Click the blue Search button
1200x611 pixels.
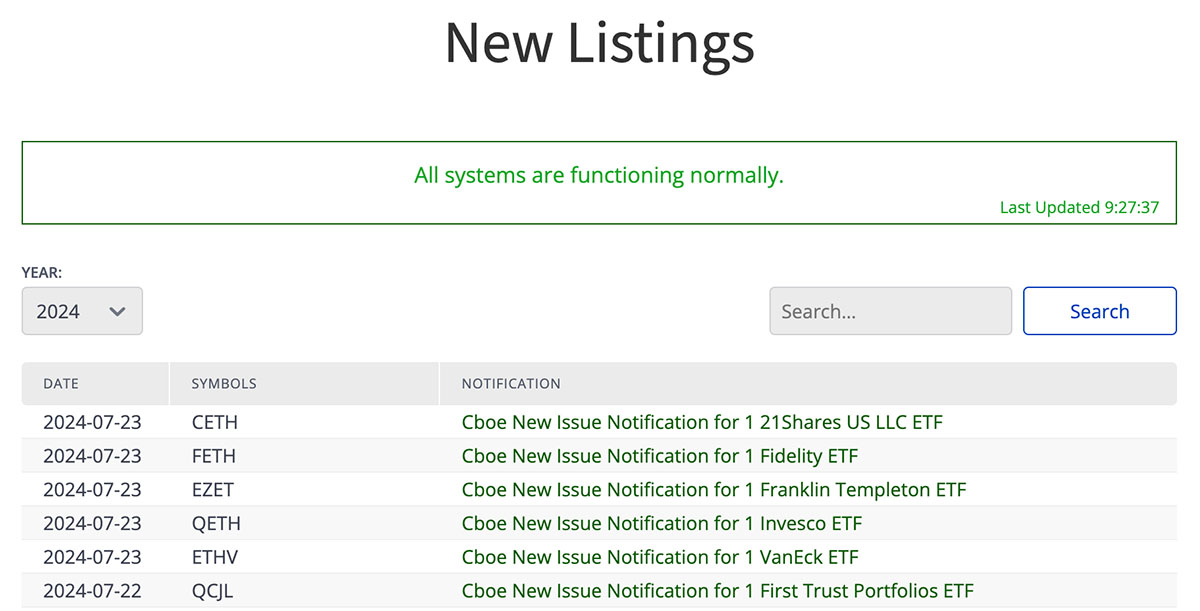coord(1100,311)
